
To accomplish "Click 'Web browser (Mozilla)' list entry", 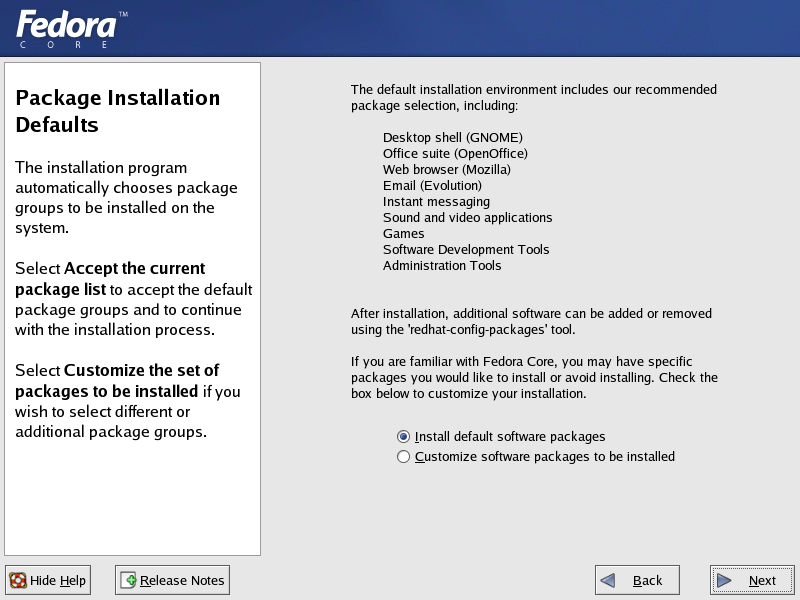I will click(x=446, y=169).
